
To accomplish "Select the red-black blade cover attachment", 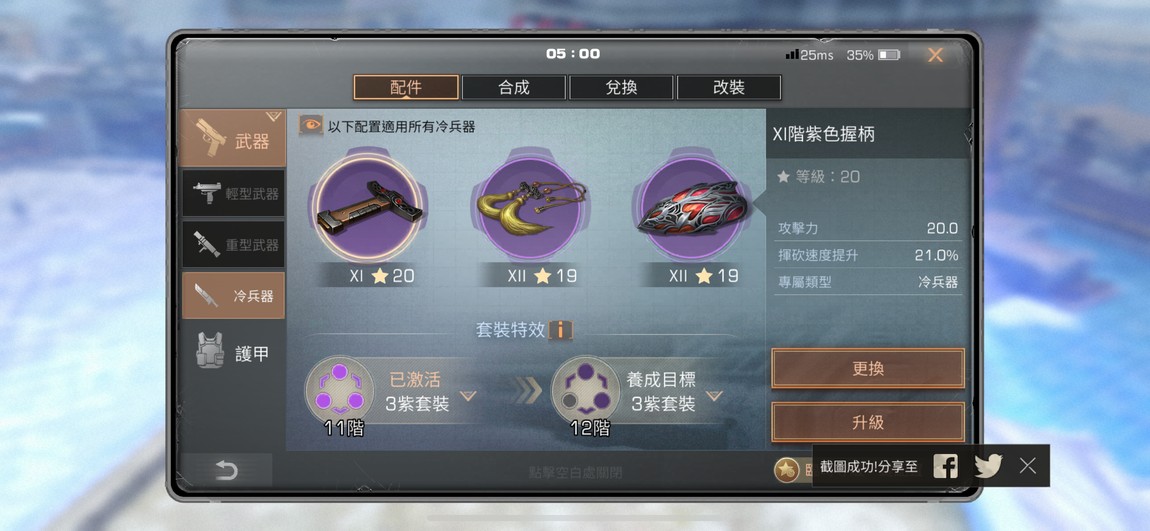I will 692,208.
